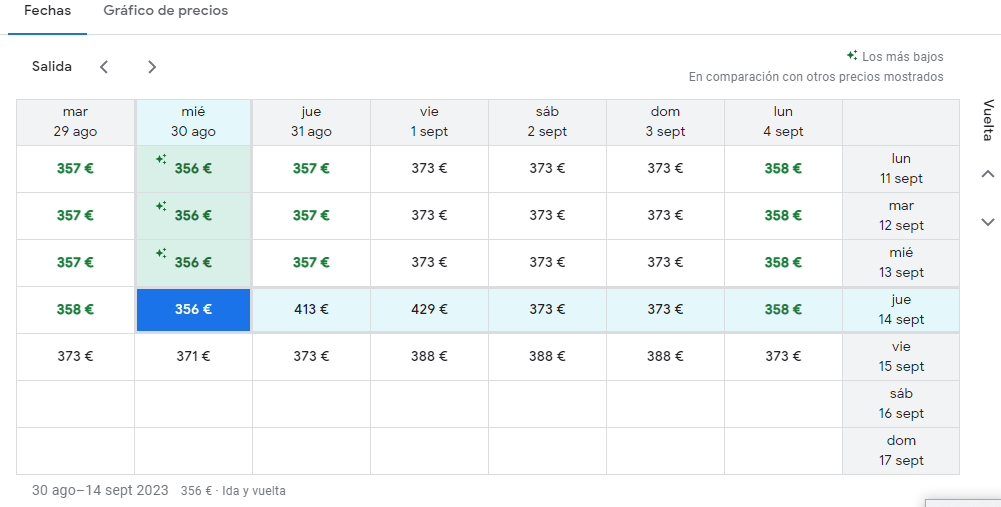Click the sáb 2 sept column header
The height and width of the screenshot is (507, 1001).
click(x=547, y=122)
